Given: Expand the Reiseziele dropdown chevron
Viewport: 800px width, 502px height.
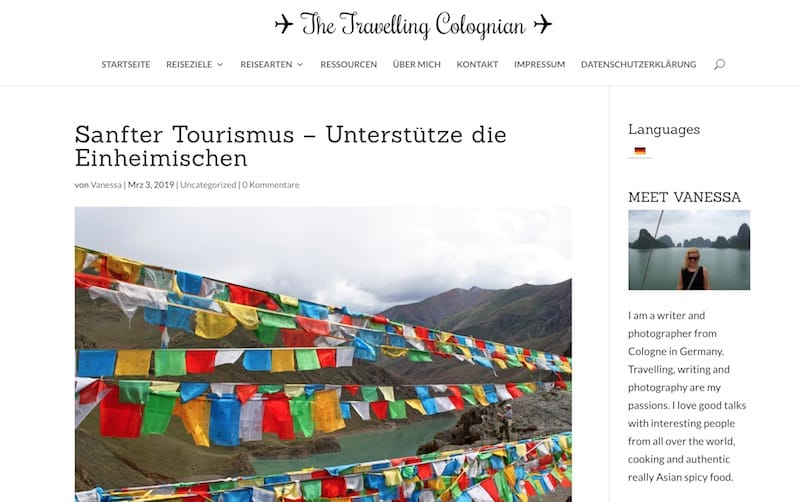Looking at the screenshot, I should [x=220, y=64].
